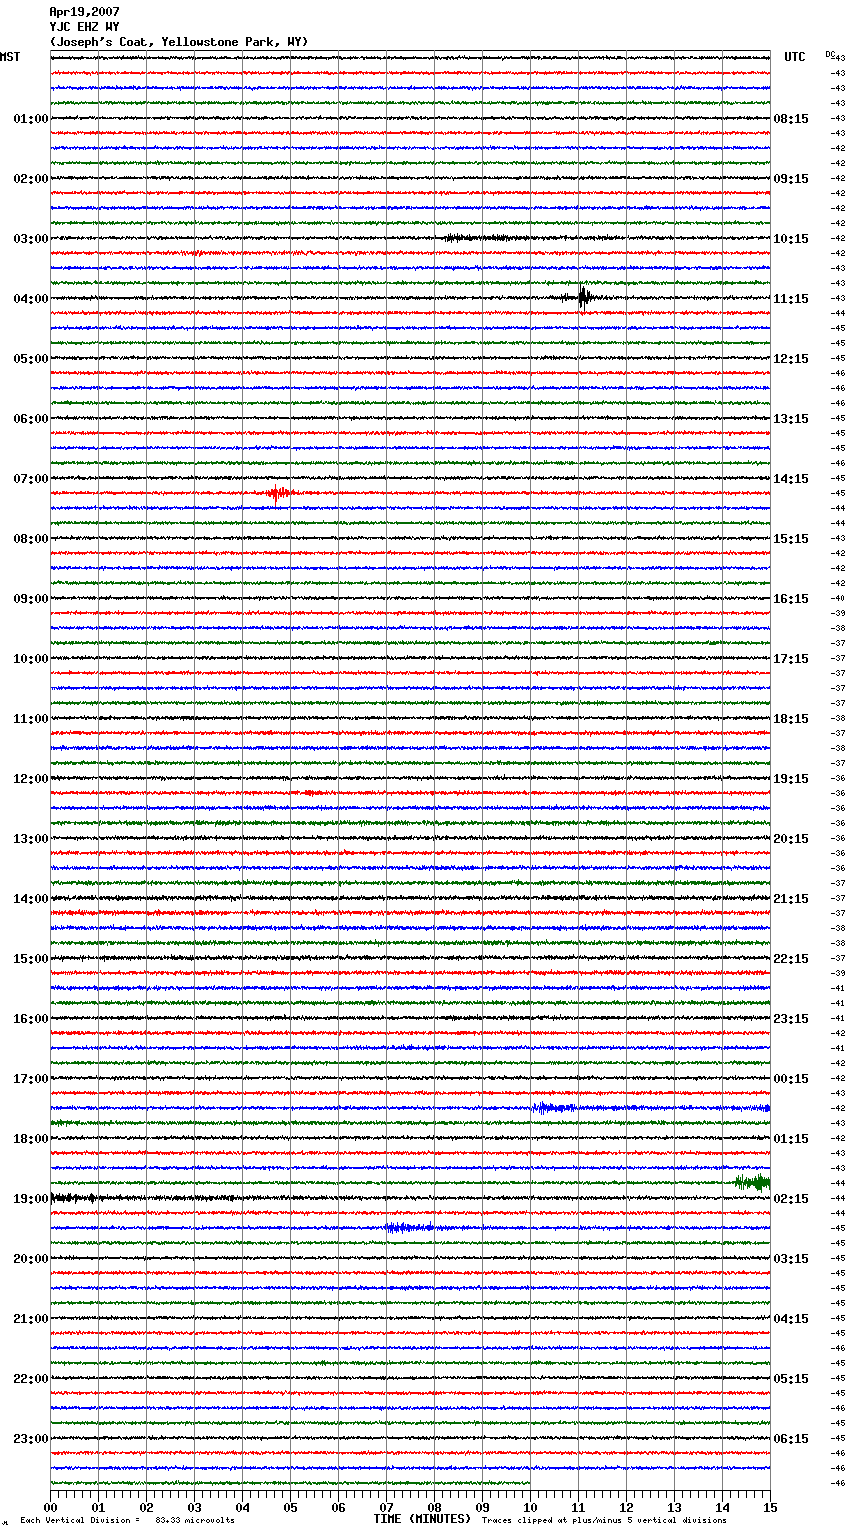Inspect the black tremor on the 03:00 trace
Viewport: 850px width, 1534px height.
[484, 238]
